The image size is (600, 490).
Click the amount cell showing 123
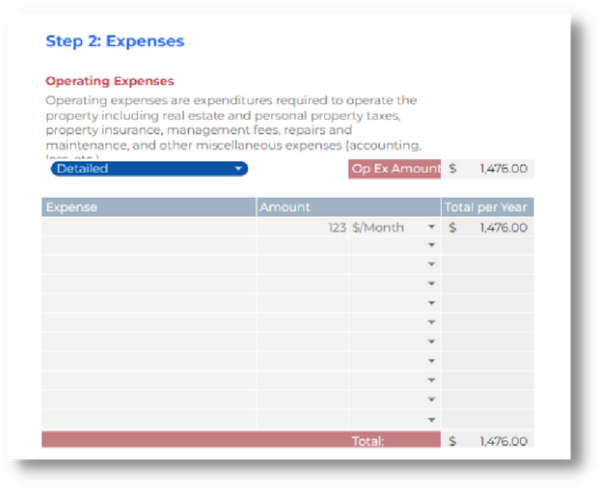[x=303, y=228]
